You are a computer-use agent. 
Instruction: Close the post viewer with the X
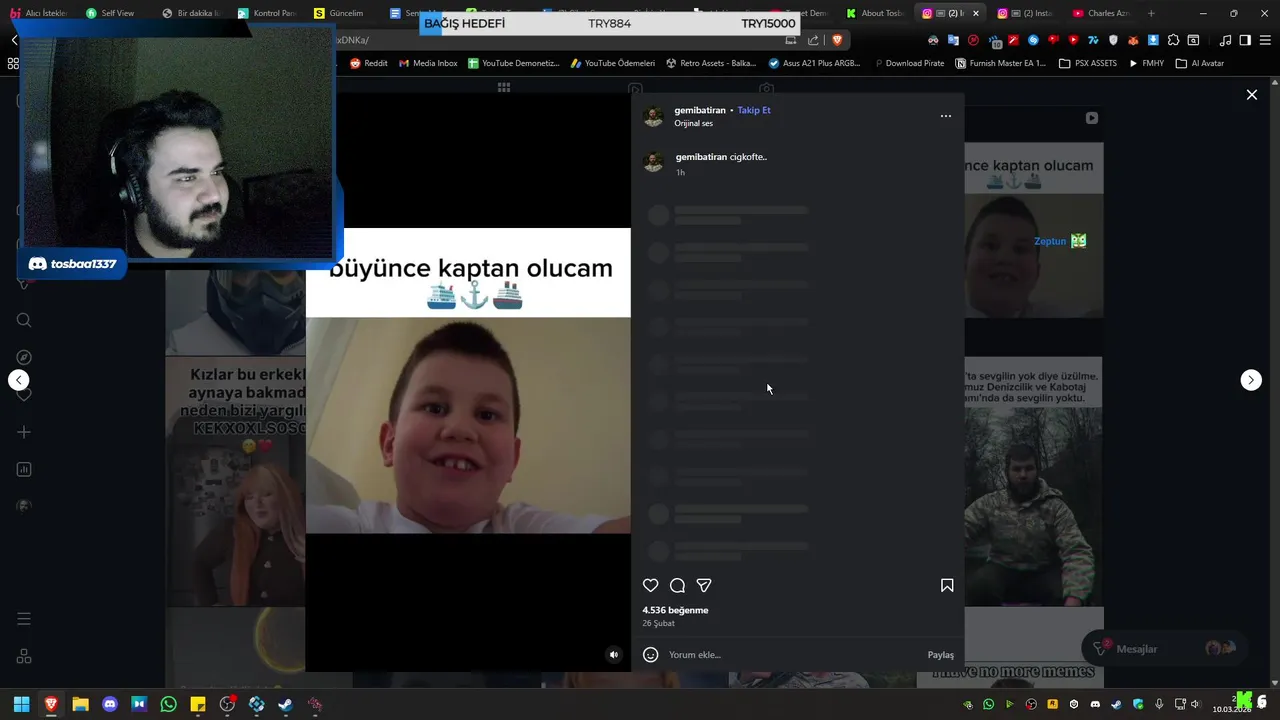(x=1252, y=95)
